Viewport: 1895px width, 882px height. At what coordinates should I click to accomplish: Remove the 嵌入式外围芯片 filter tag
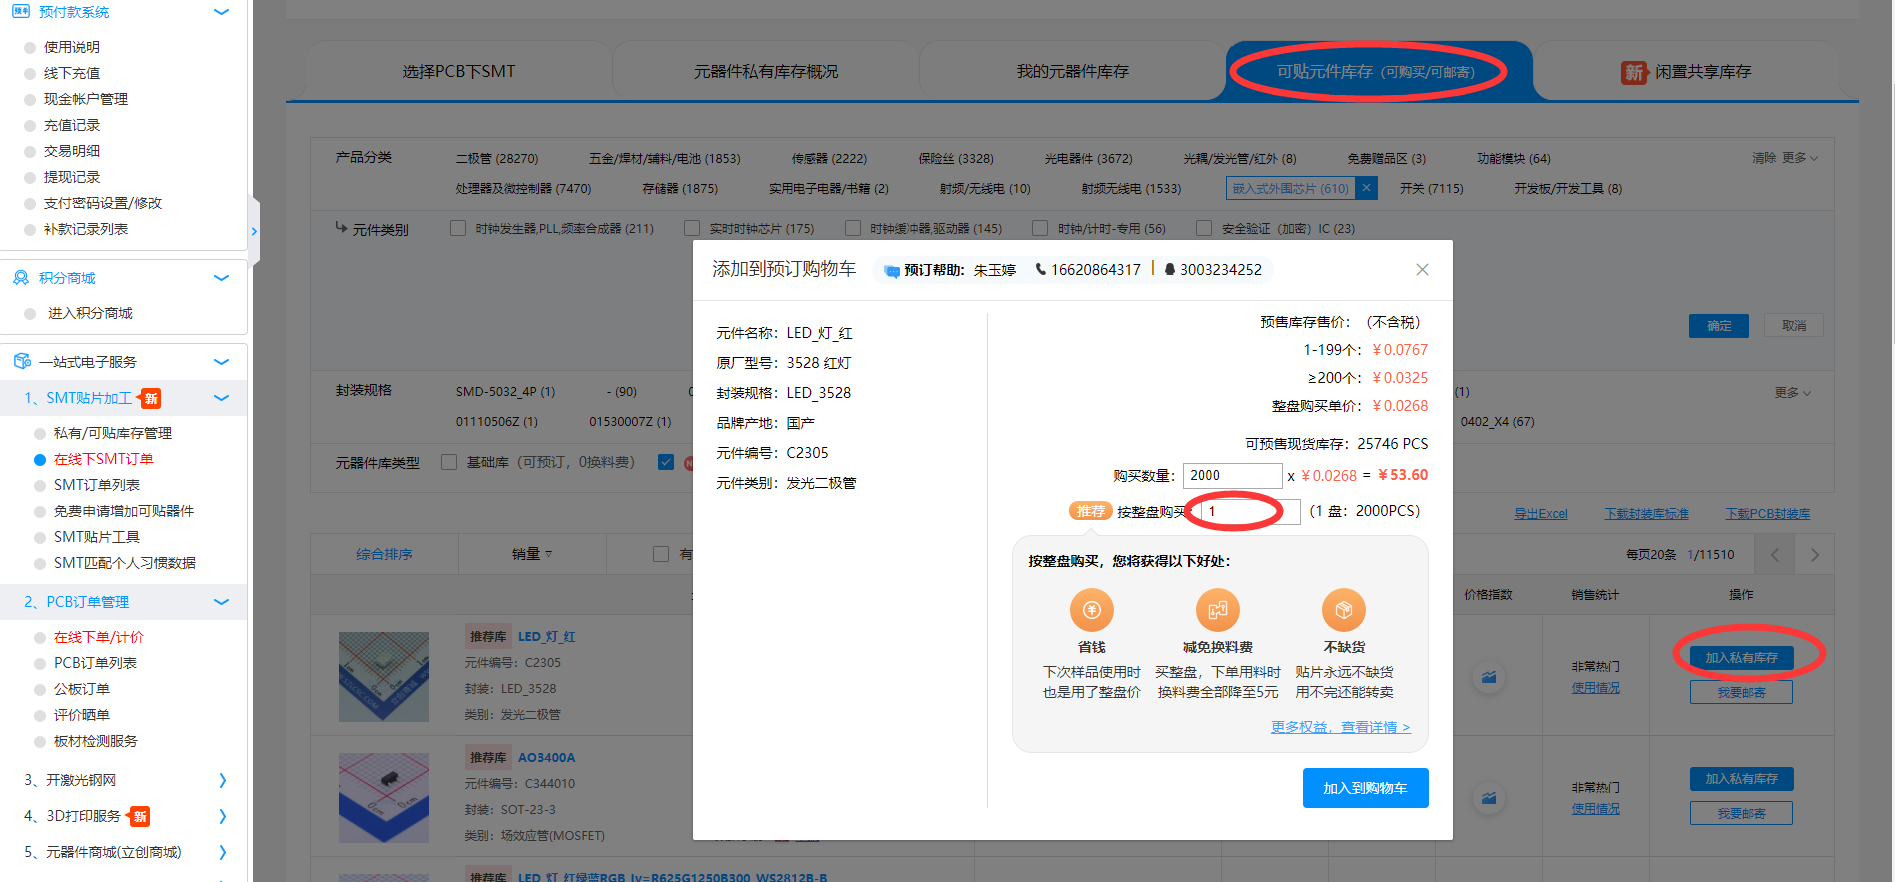click(1367, 188)
